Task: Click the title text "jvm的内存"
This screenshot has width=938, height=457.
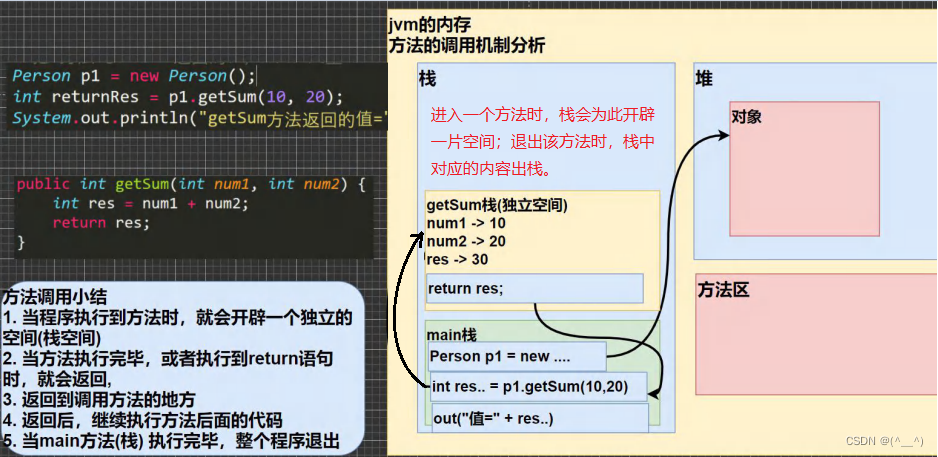Action: coord(430,26)
